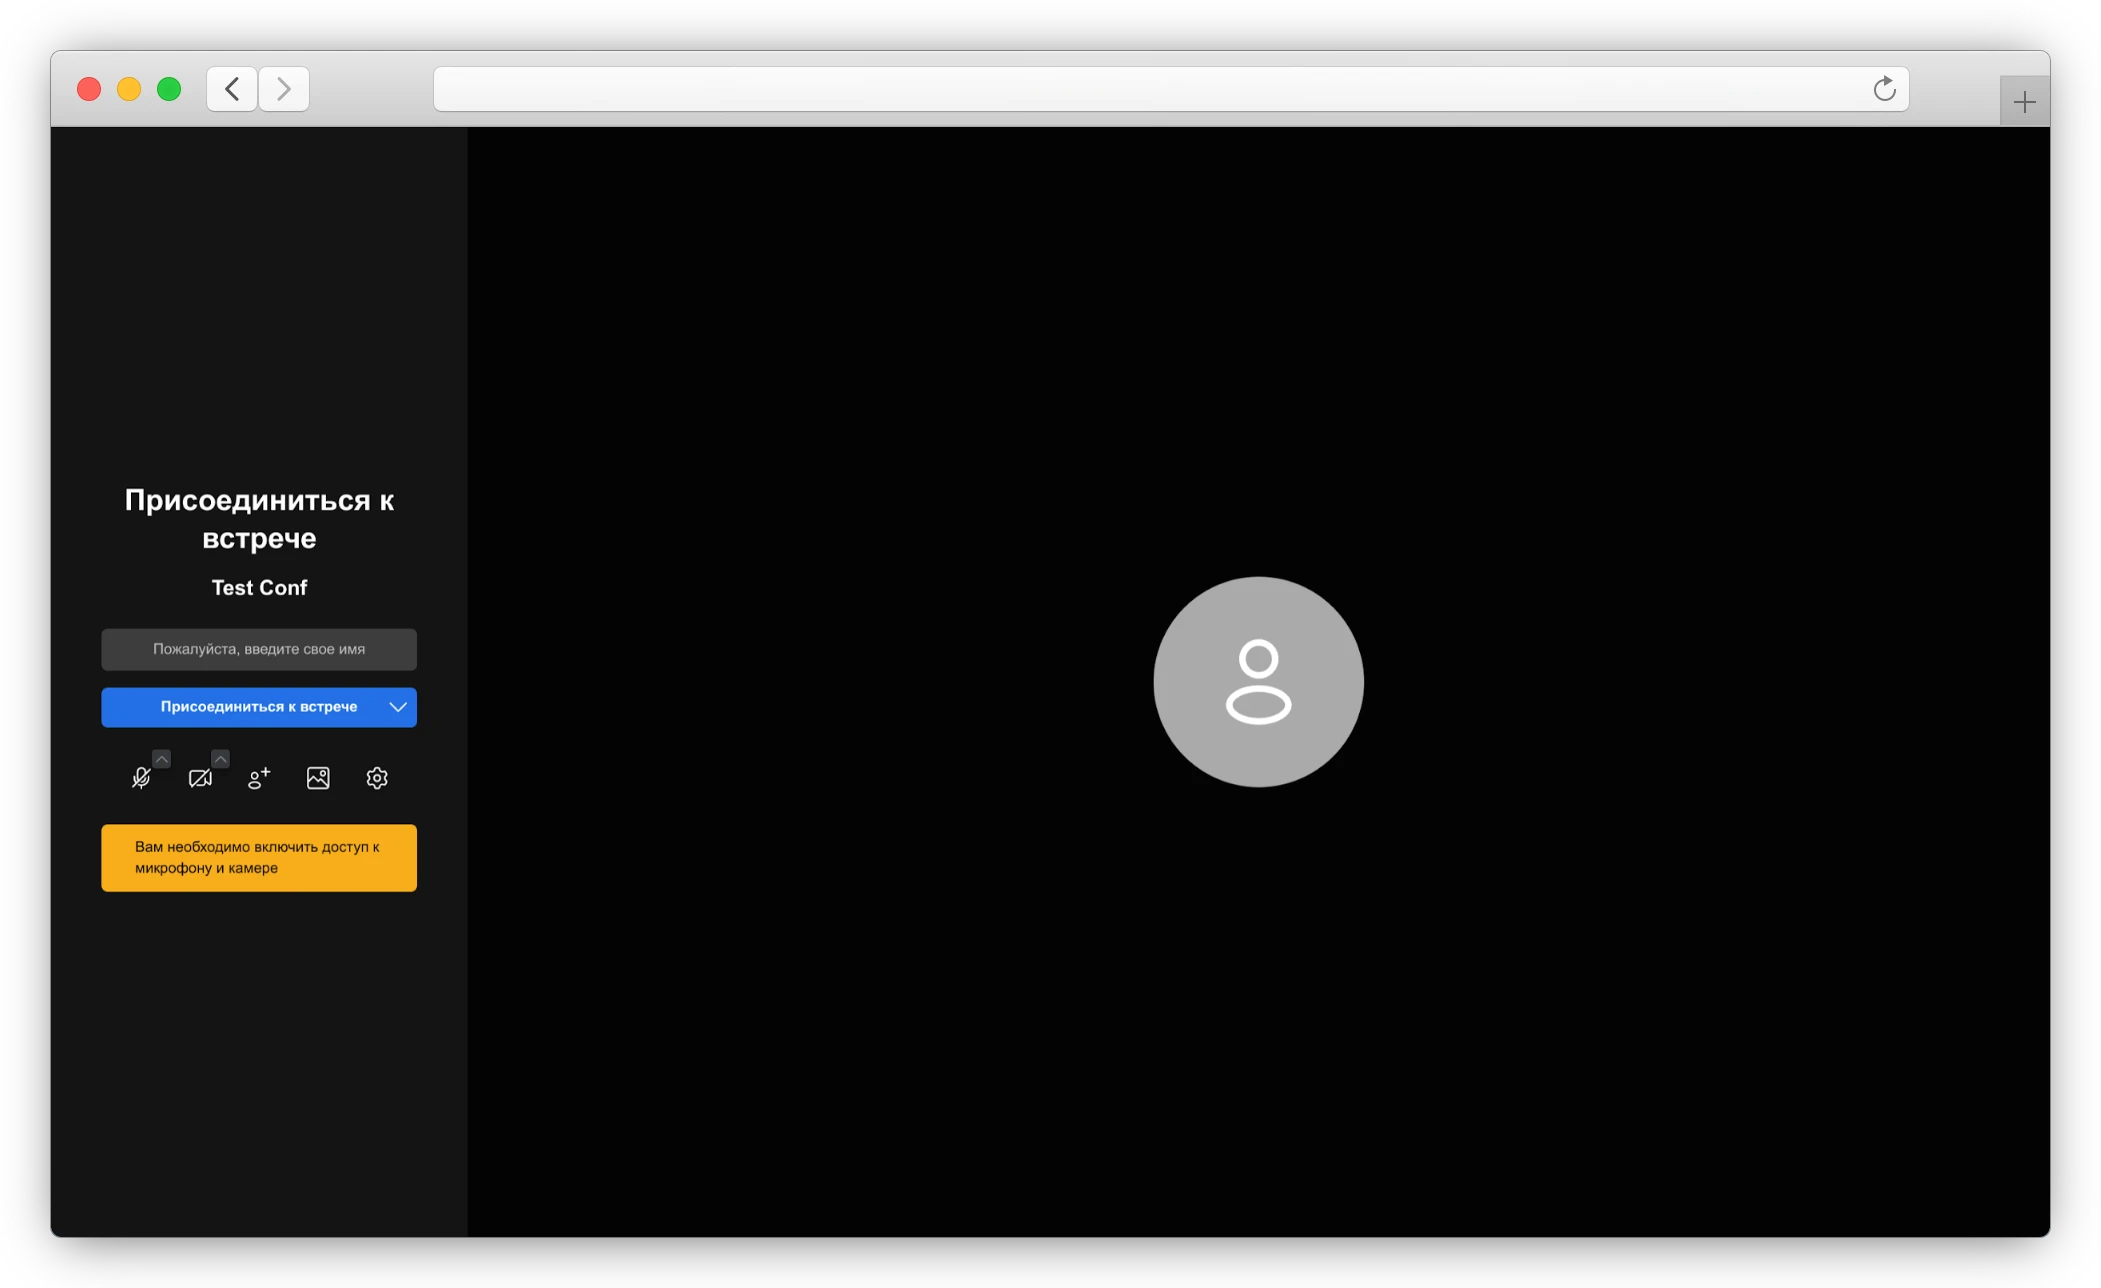Viewport: 2101px width, 1288px height.
Task: Maximize the browser window with green button
Action: (169, 89)
